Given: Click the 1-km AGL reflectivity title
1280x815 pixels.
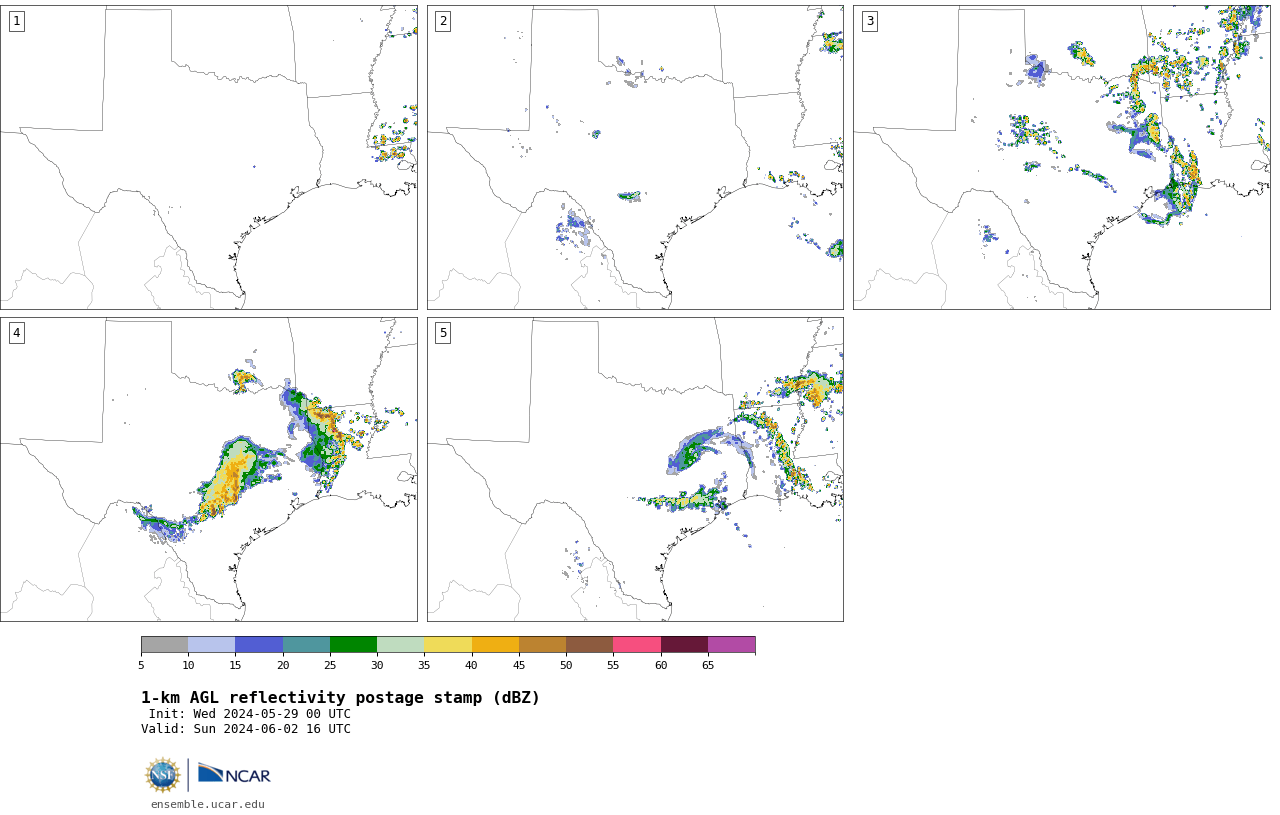Looking at the screenshot, I should (340, 698).
